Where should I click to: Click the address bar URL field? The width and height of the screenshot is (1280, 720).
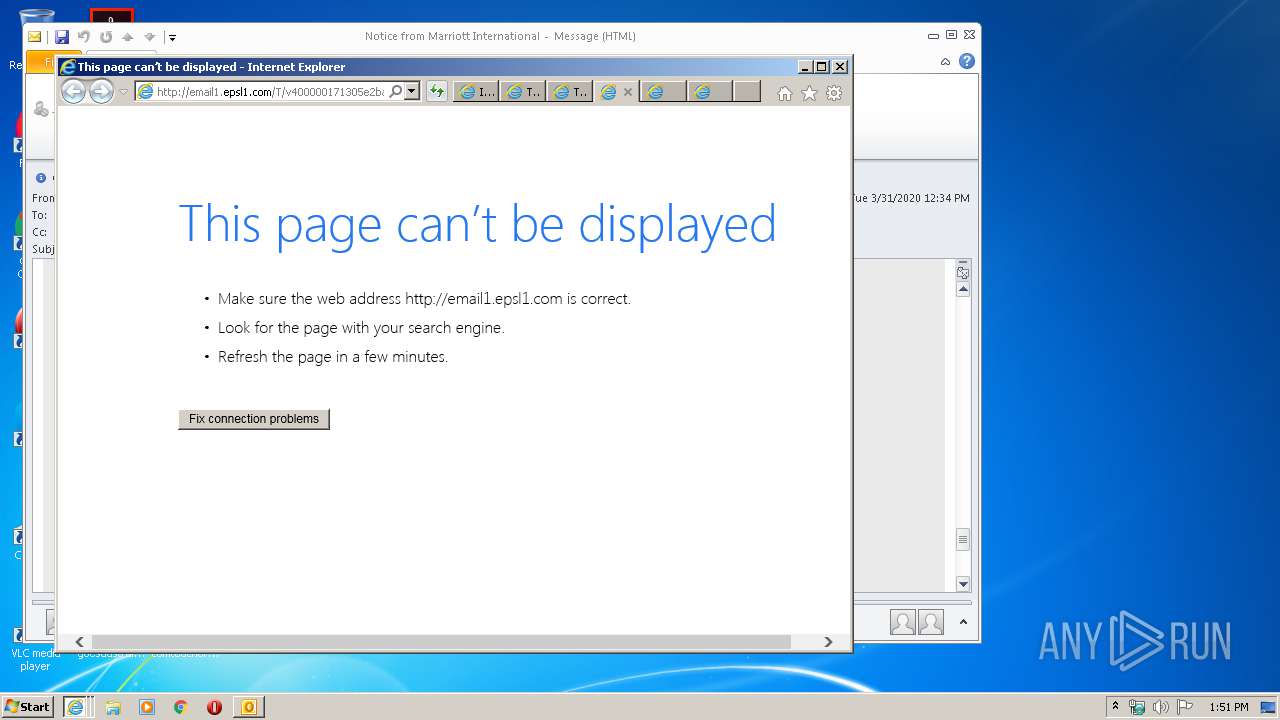point(270,92)
